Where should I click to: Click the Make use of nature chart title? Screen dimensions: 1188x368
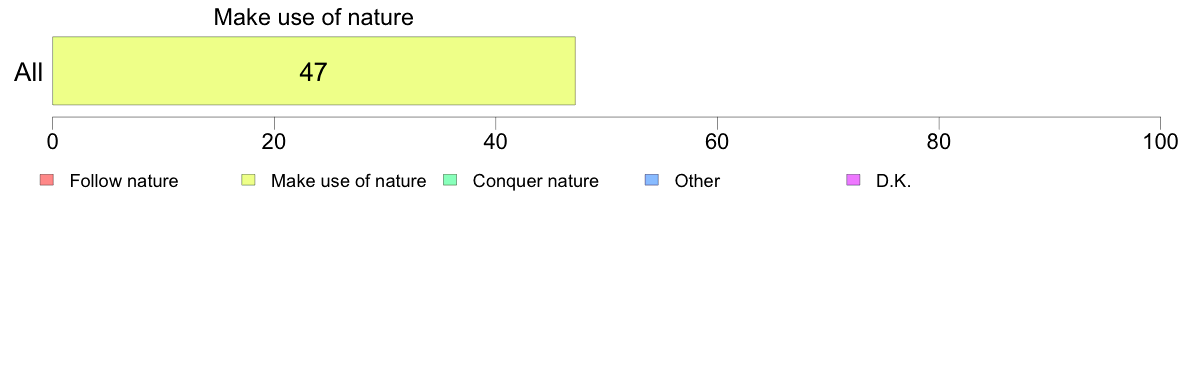click(314, 17)
